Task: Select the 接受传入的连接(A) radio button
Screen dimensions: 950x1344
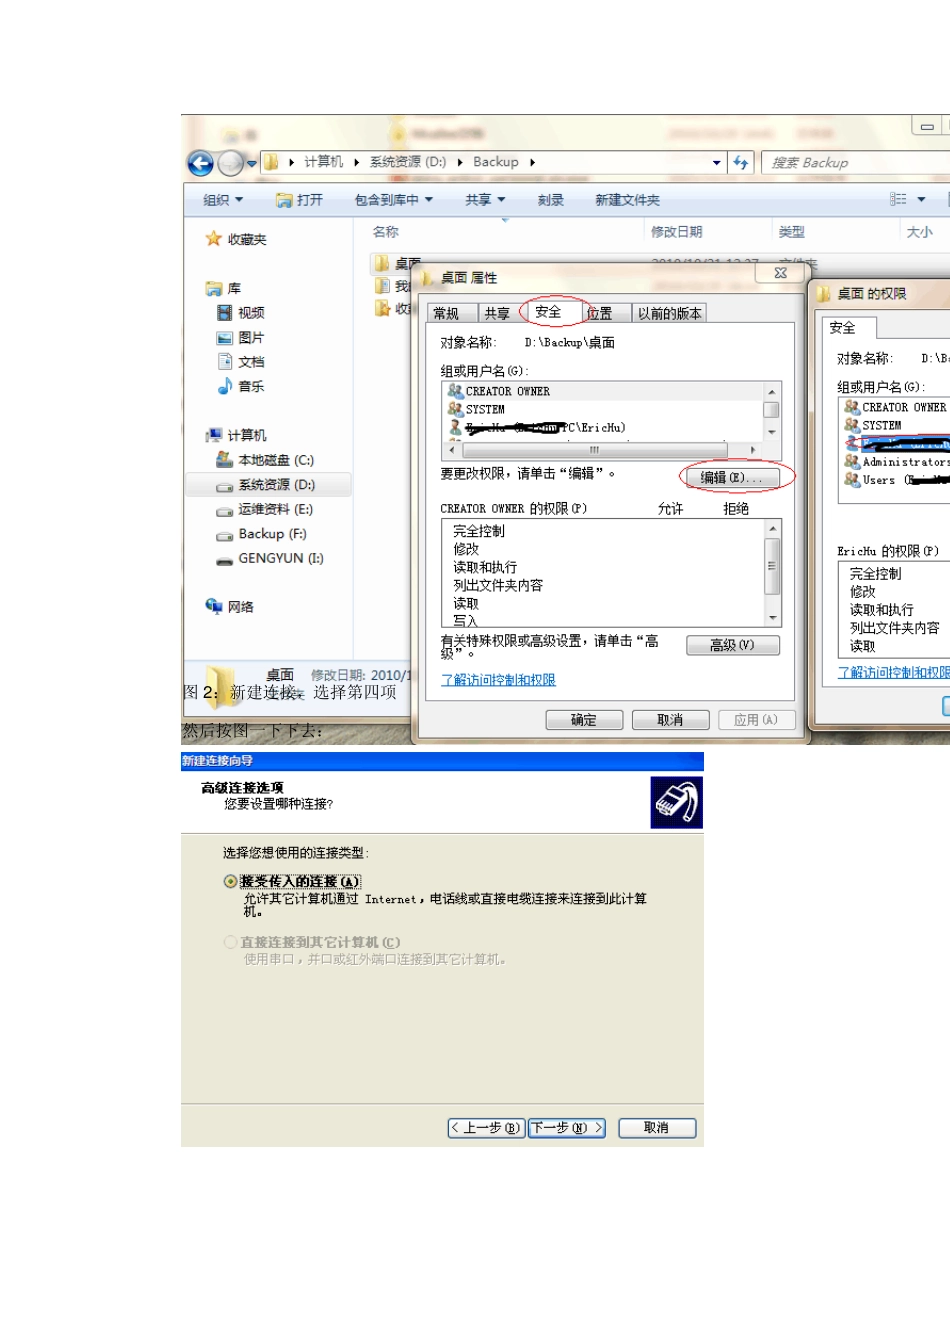Action: click(231, 881)
